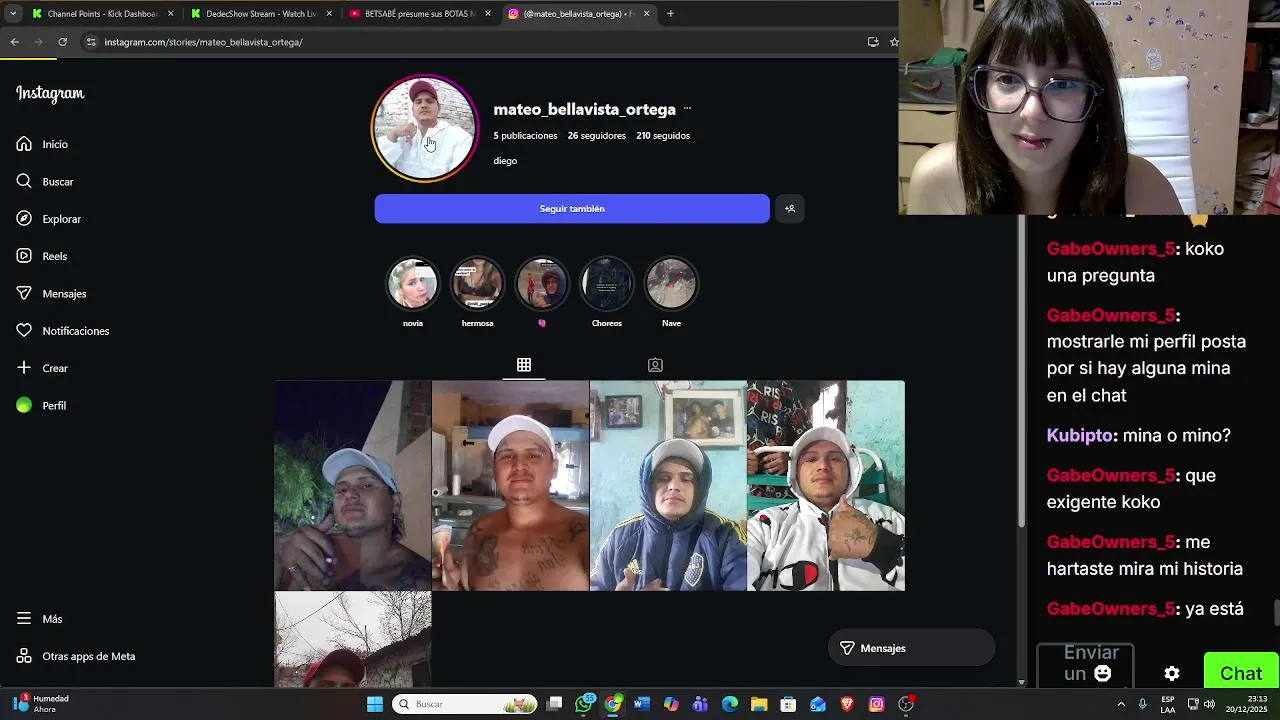Click Crear to make a new post
The height and width of the screenshot is (720, 1280).
[x=42, y=368]
